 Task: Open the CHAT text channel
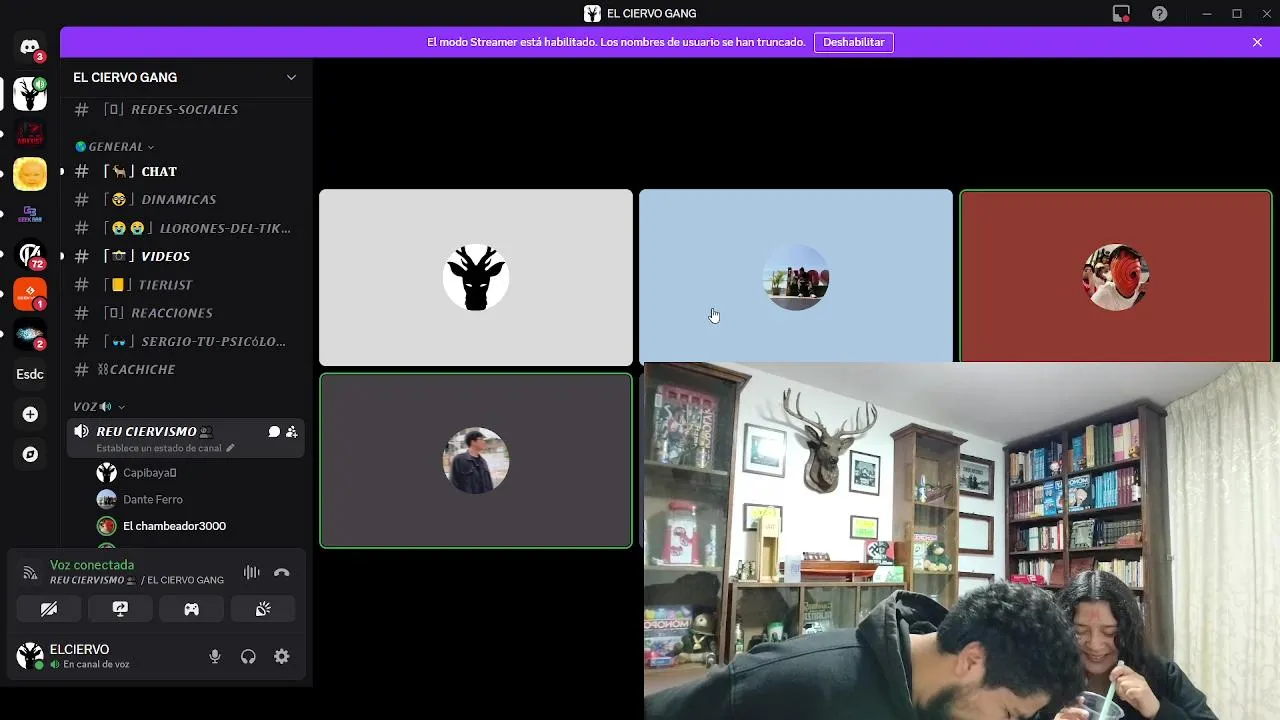[x=186, y=171]
